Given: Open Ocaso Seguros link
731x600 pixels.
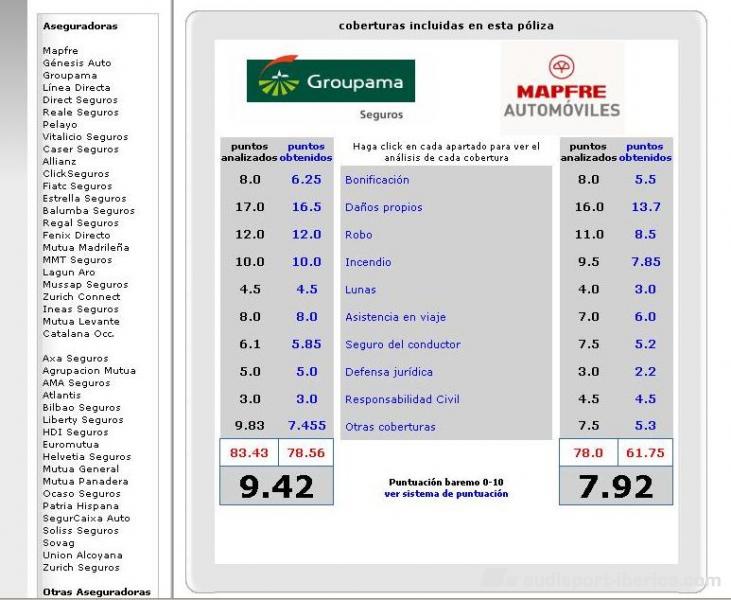Looking at the screenshot, I should 82,494.
